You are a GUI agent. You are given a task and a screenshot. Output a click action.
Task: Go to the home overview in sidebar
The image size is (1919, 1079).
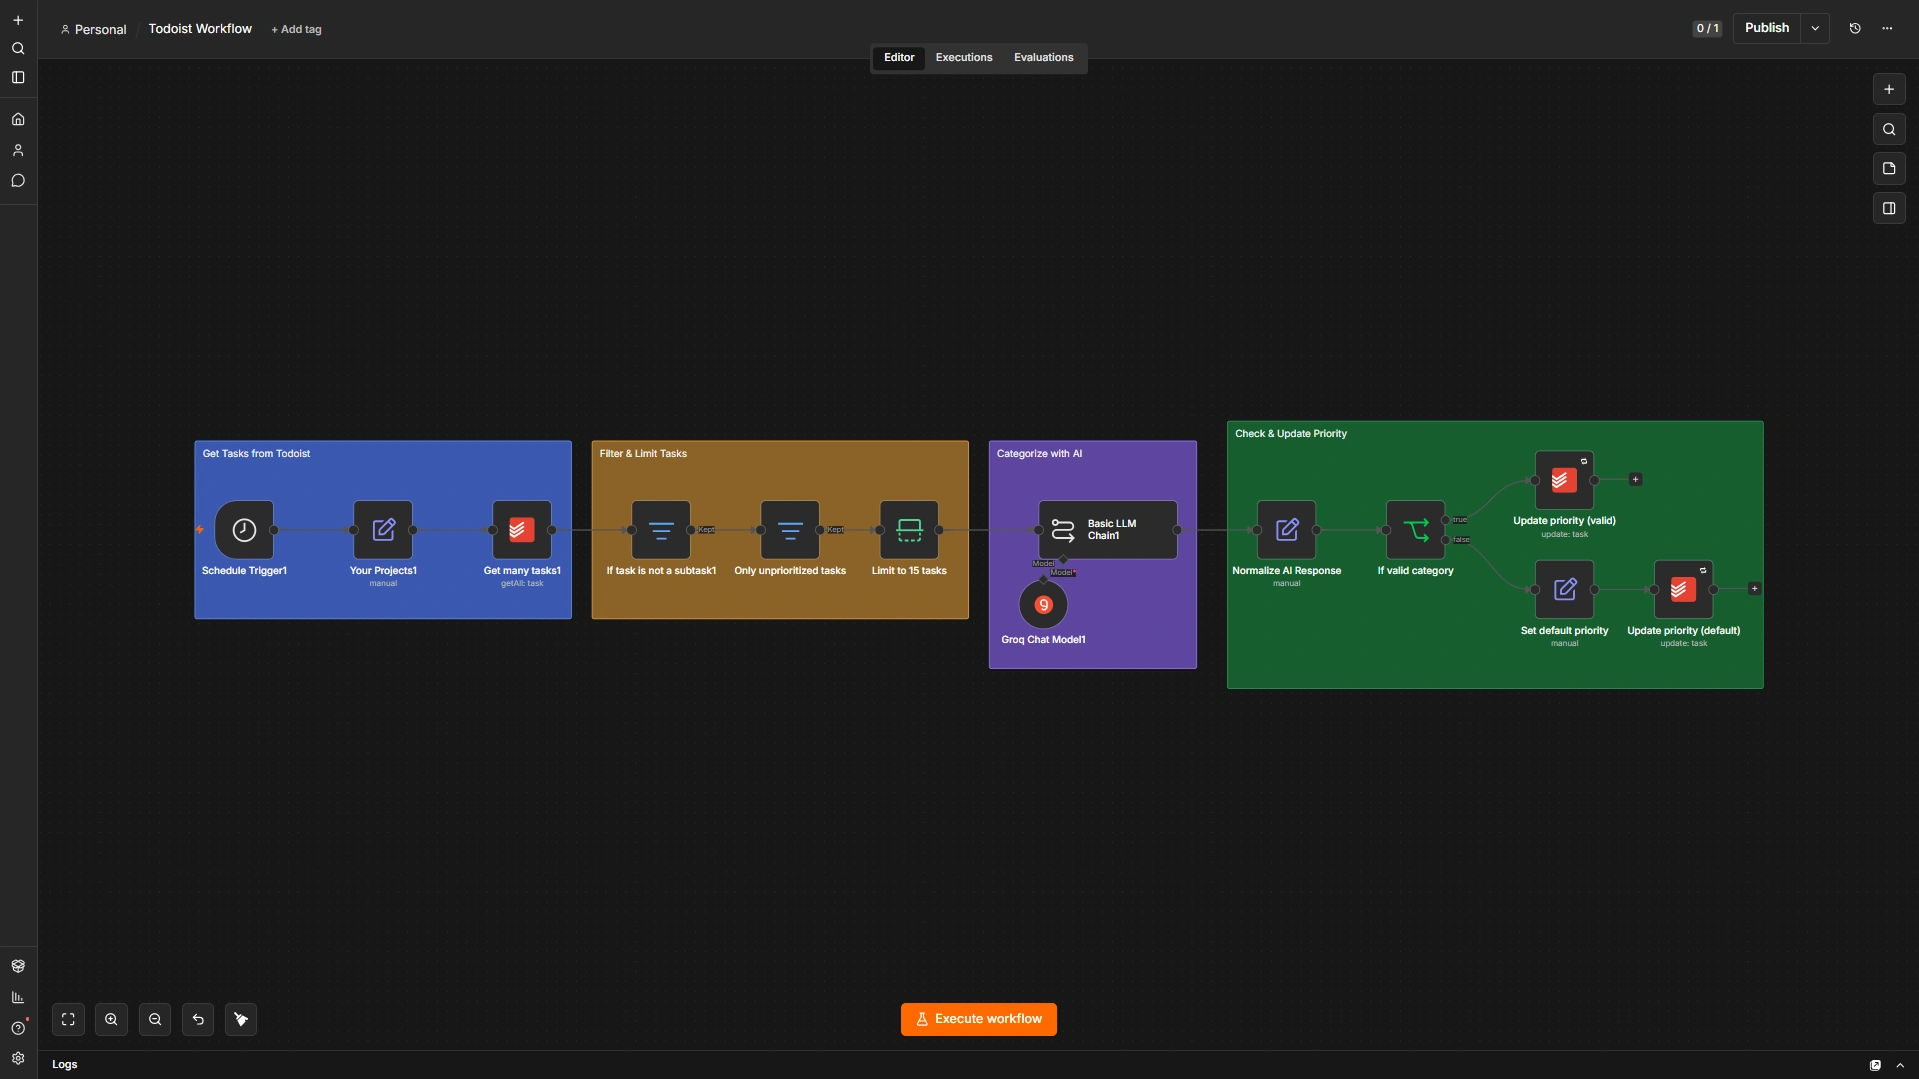point(18,119)
